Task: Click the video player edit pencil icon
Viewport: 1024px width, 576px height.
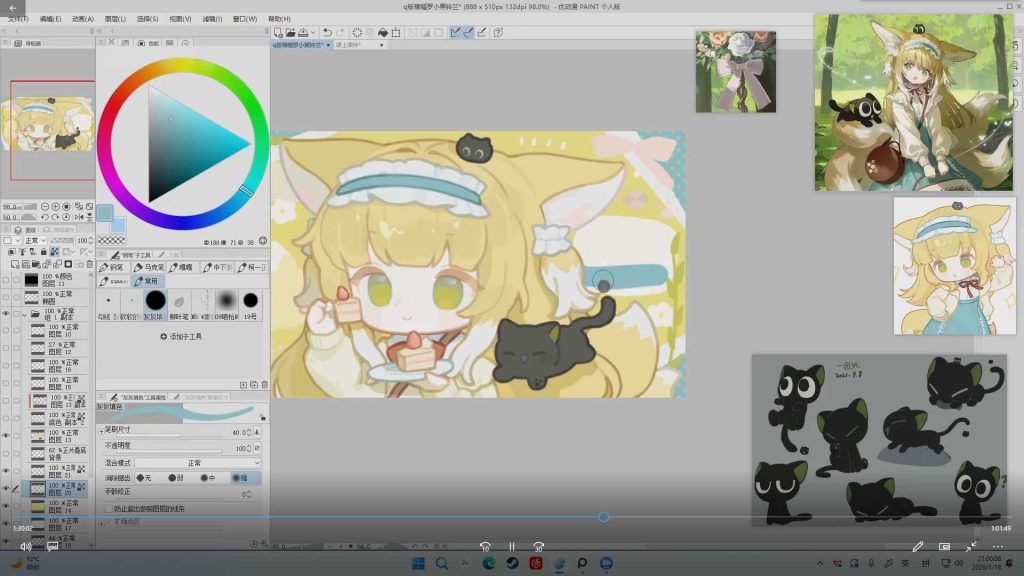Action: click(x=918, y=546)
